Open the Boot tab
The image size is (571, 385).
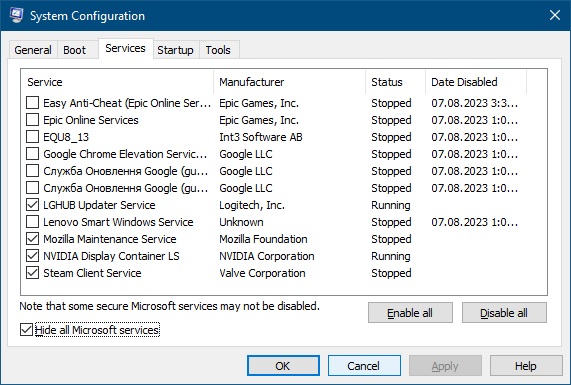[x=74, y=50]
